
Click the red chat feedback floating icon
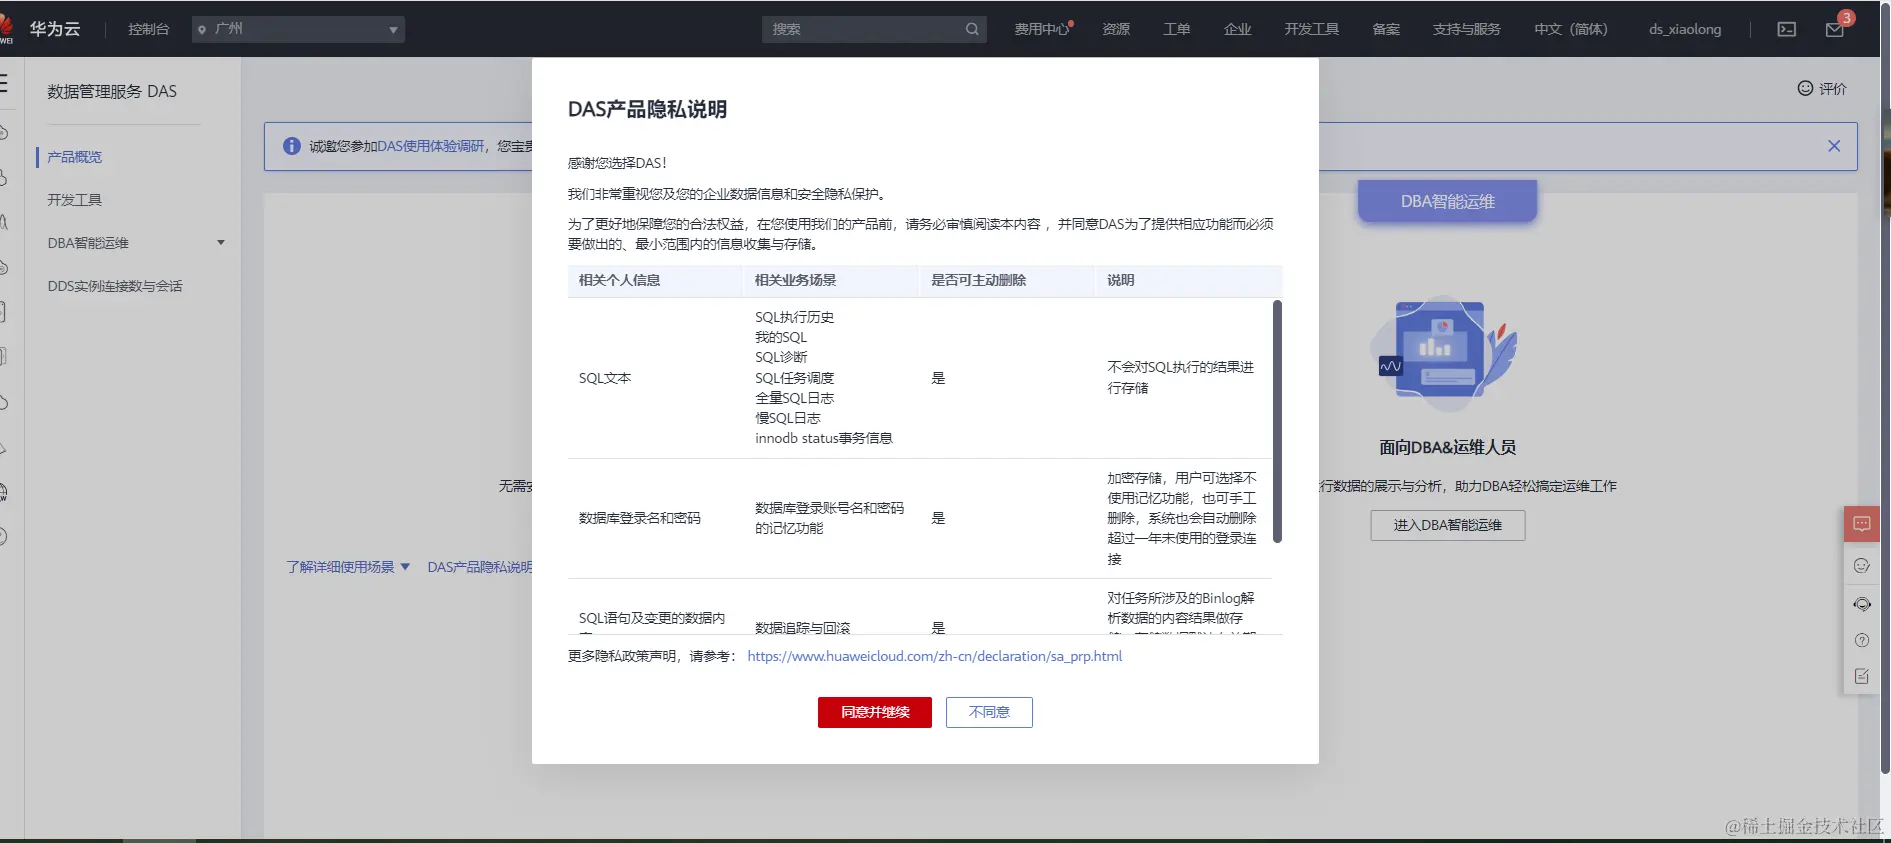click(1862, 524)
